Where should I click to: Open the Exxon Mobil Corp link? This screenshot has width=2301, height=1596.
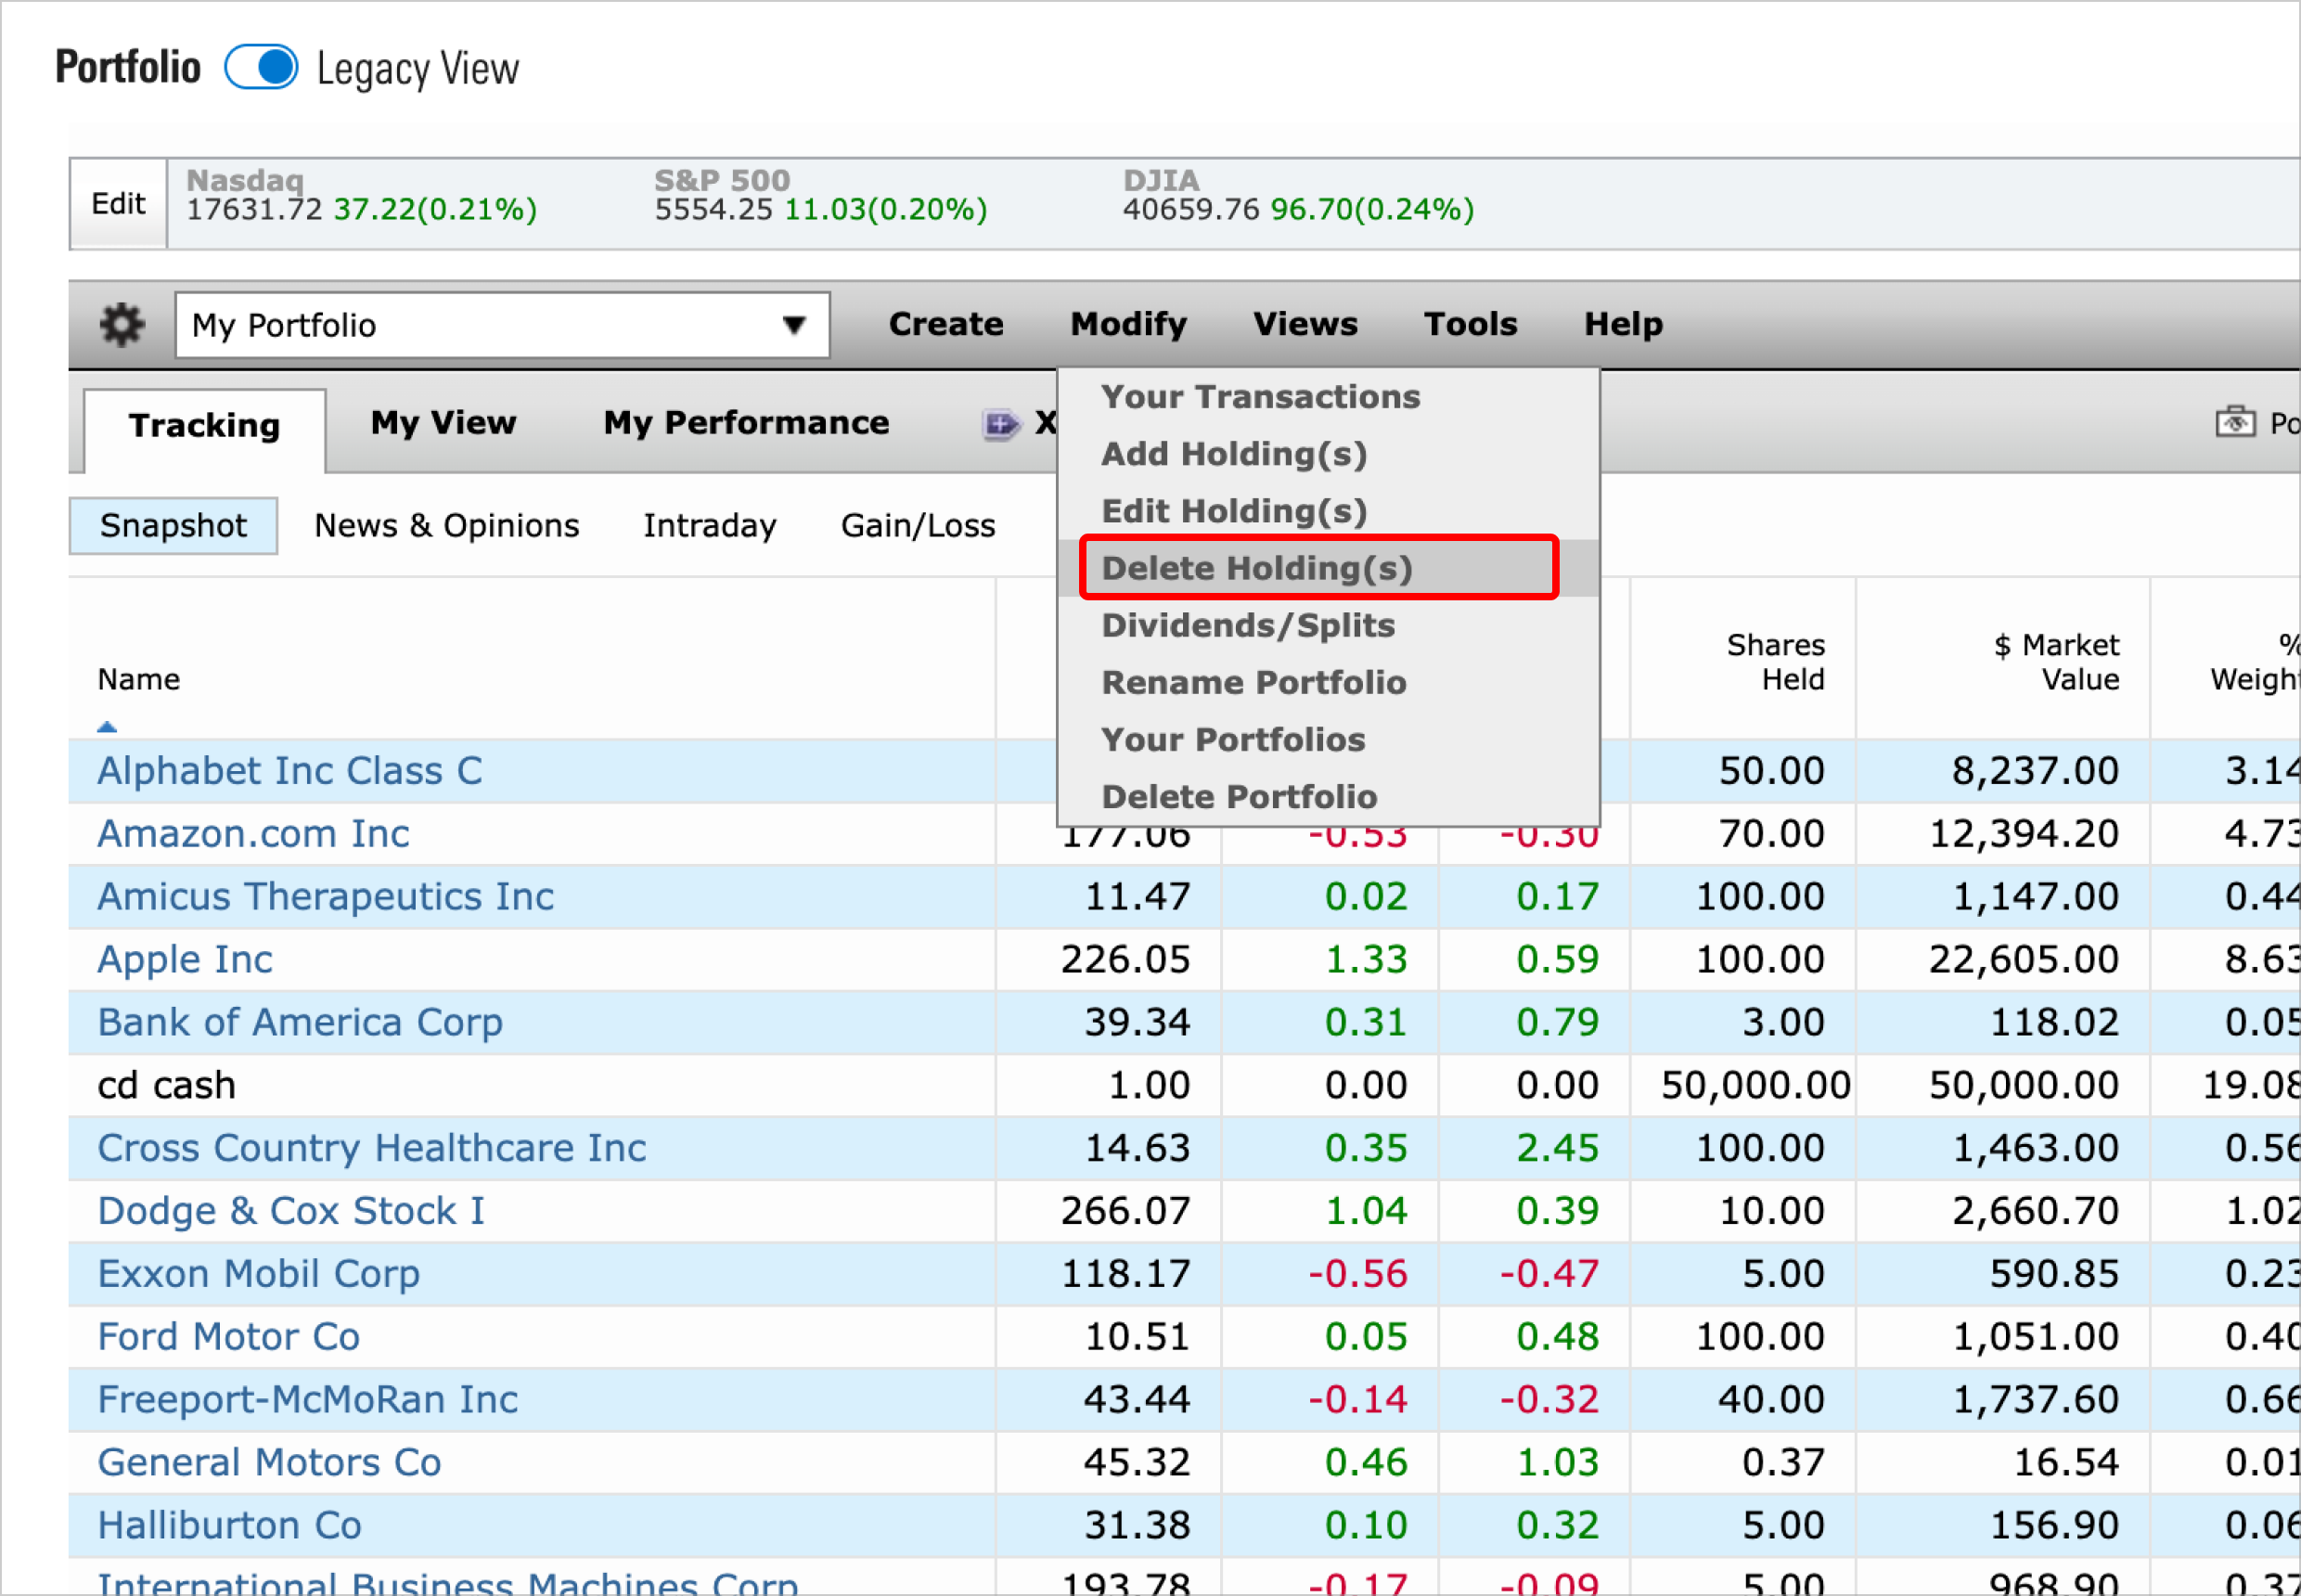(258, 1274)
